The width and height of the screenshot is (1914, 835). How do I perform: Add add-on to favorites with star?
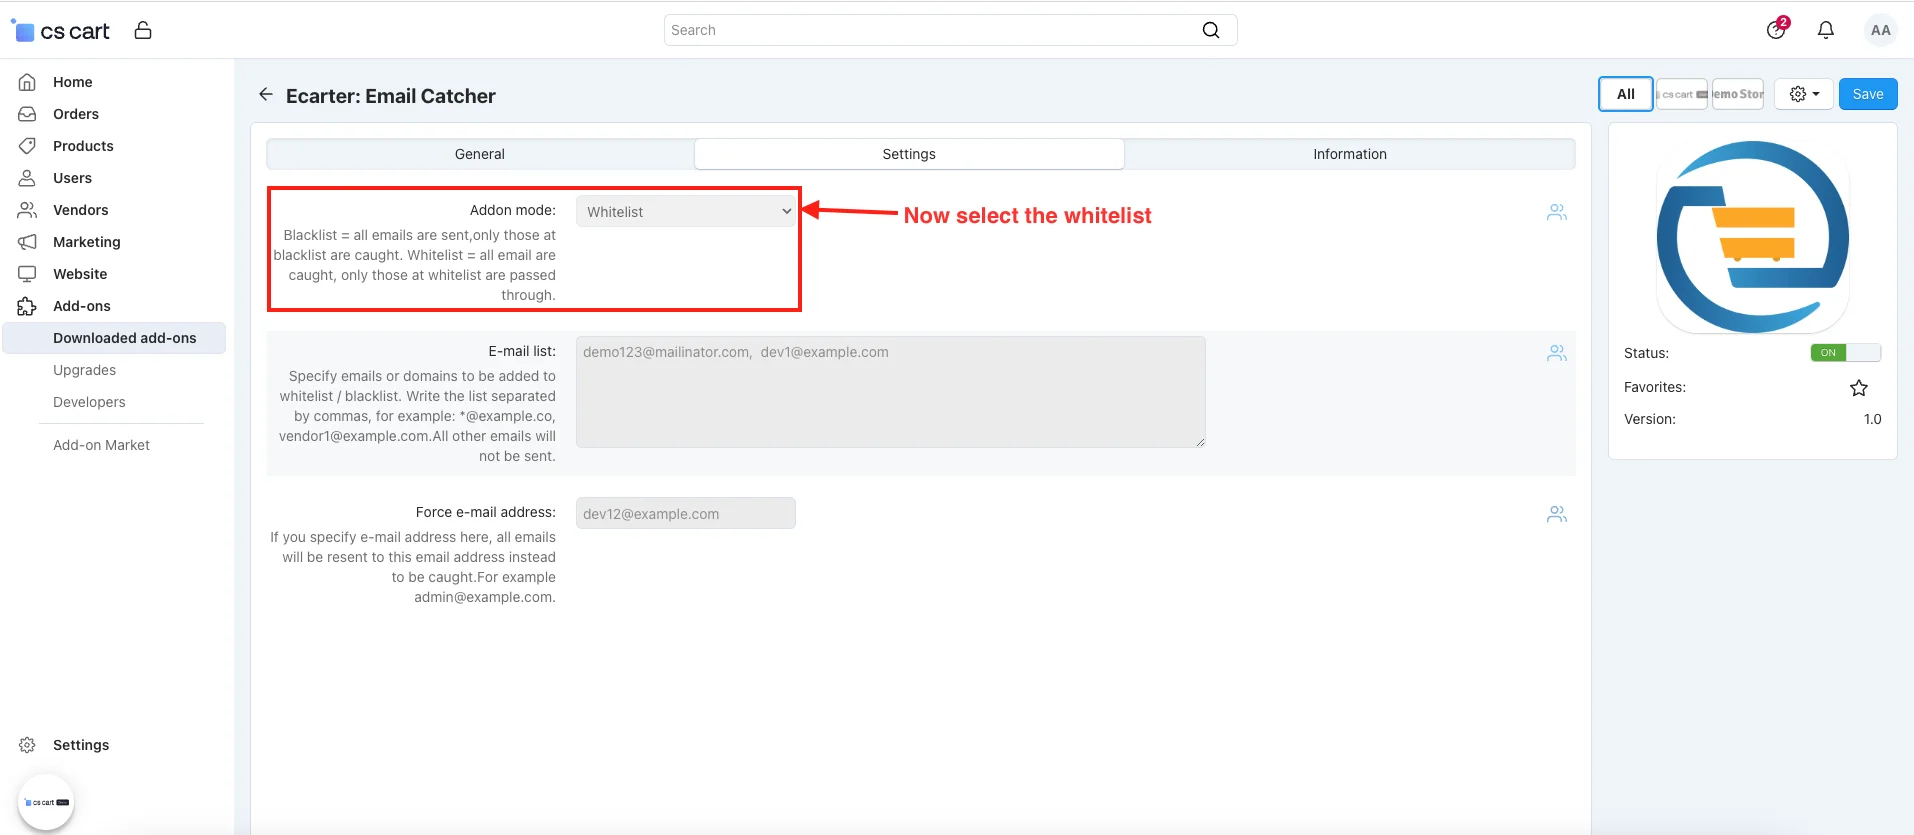(x=1858, y=388)
